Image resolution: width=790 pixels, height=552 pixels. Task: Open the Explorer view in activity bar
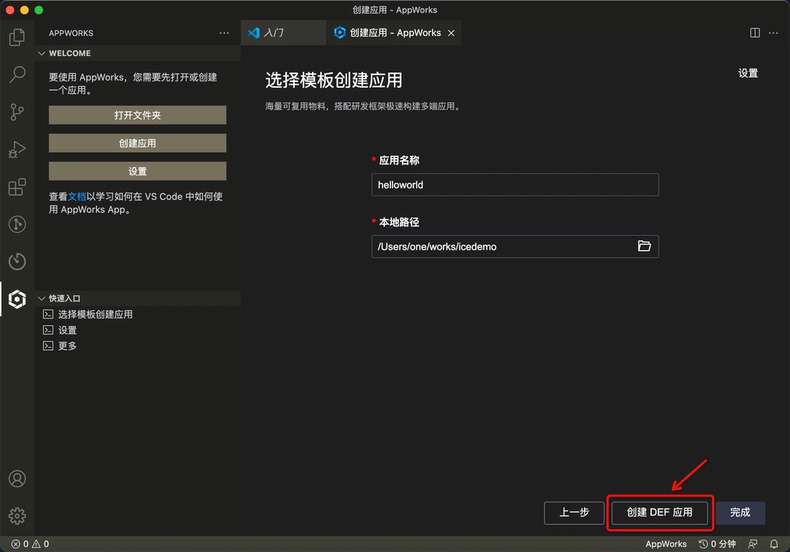(x=17, y=37)
